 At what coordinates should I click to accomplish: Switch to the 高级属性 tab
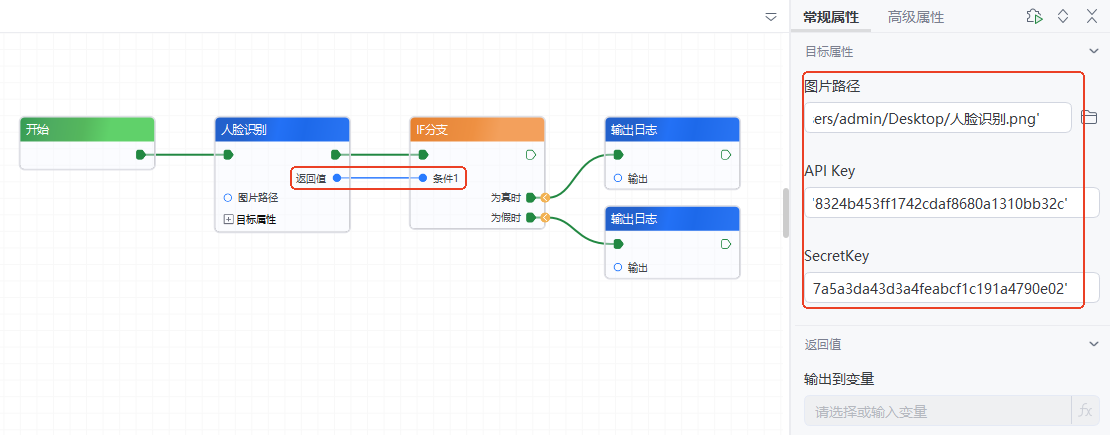coord(916,17)
